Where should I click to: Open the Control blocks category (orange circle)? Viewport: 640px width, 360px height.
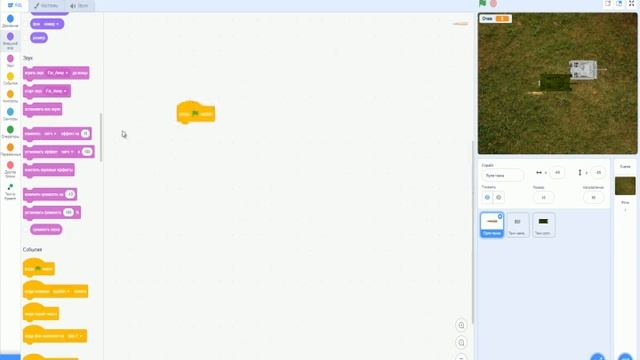[10, 96]
